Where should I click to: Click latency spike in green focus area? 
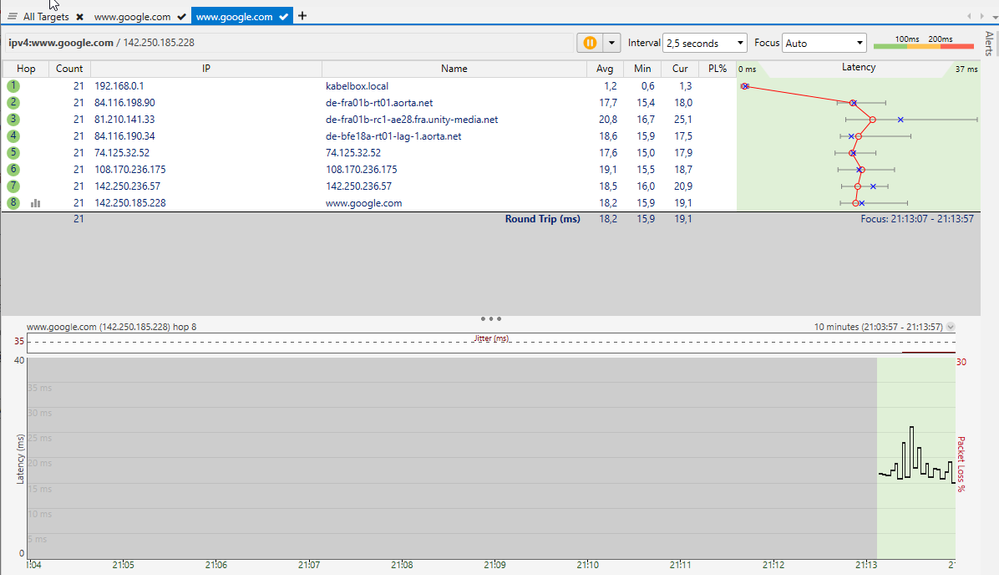tap(912, 446)
